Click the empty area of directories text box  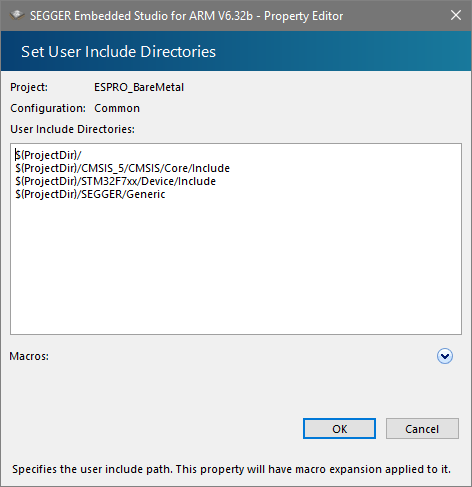pos(236,267)
